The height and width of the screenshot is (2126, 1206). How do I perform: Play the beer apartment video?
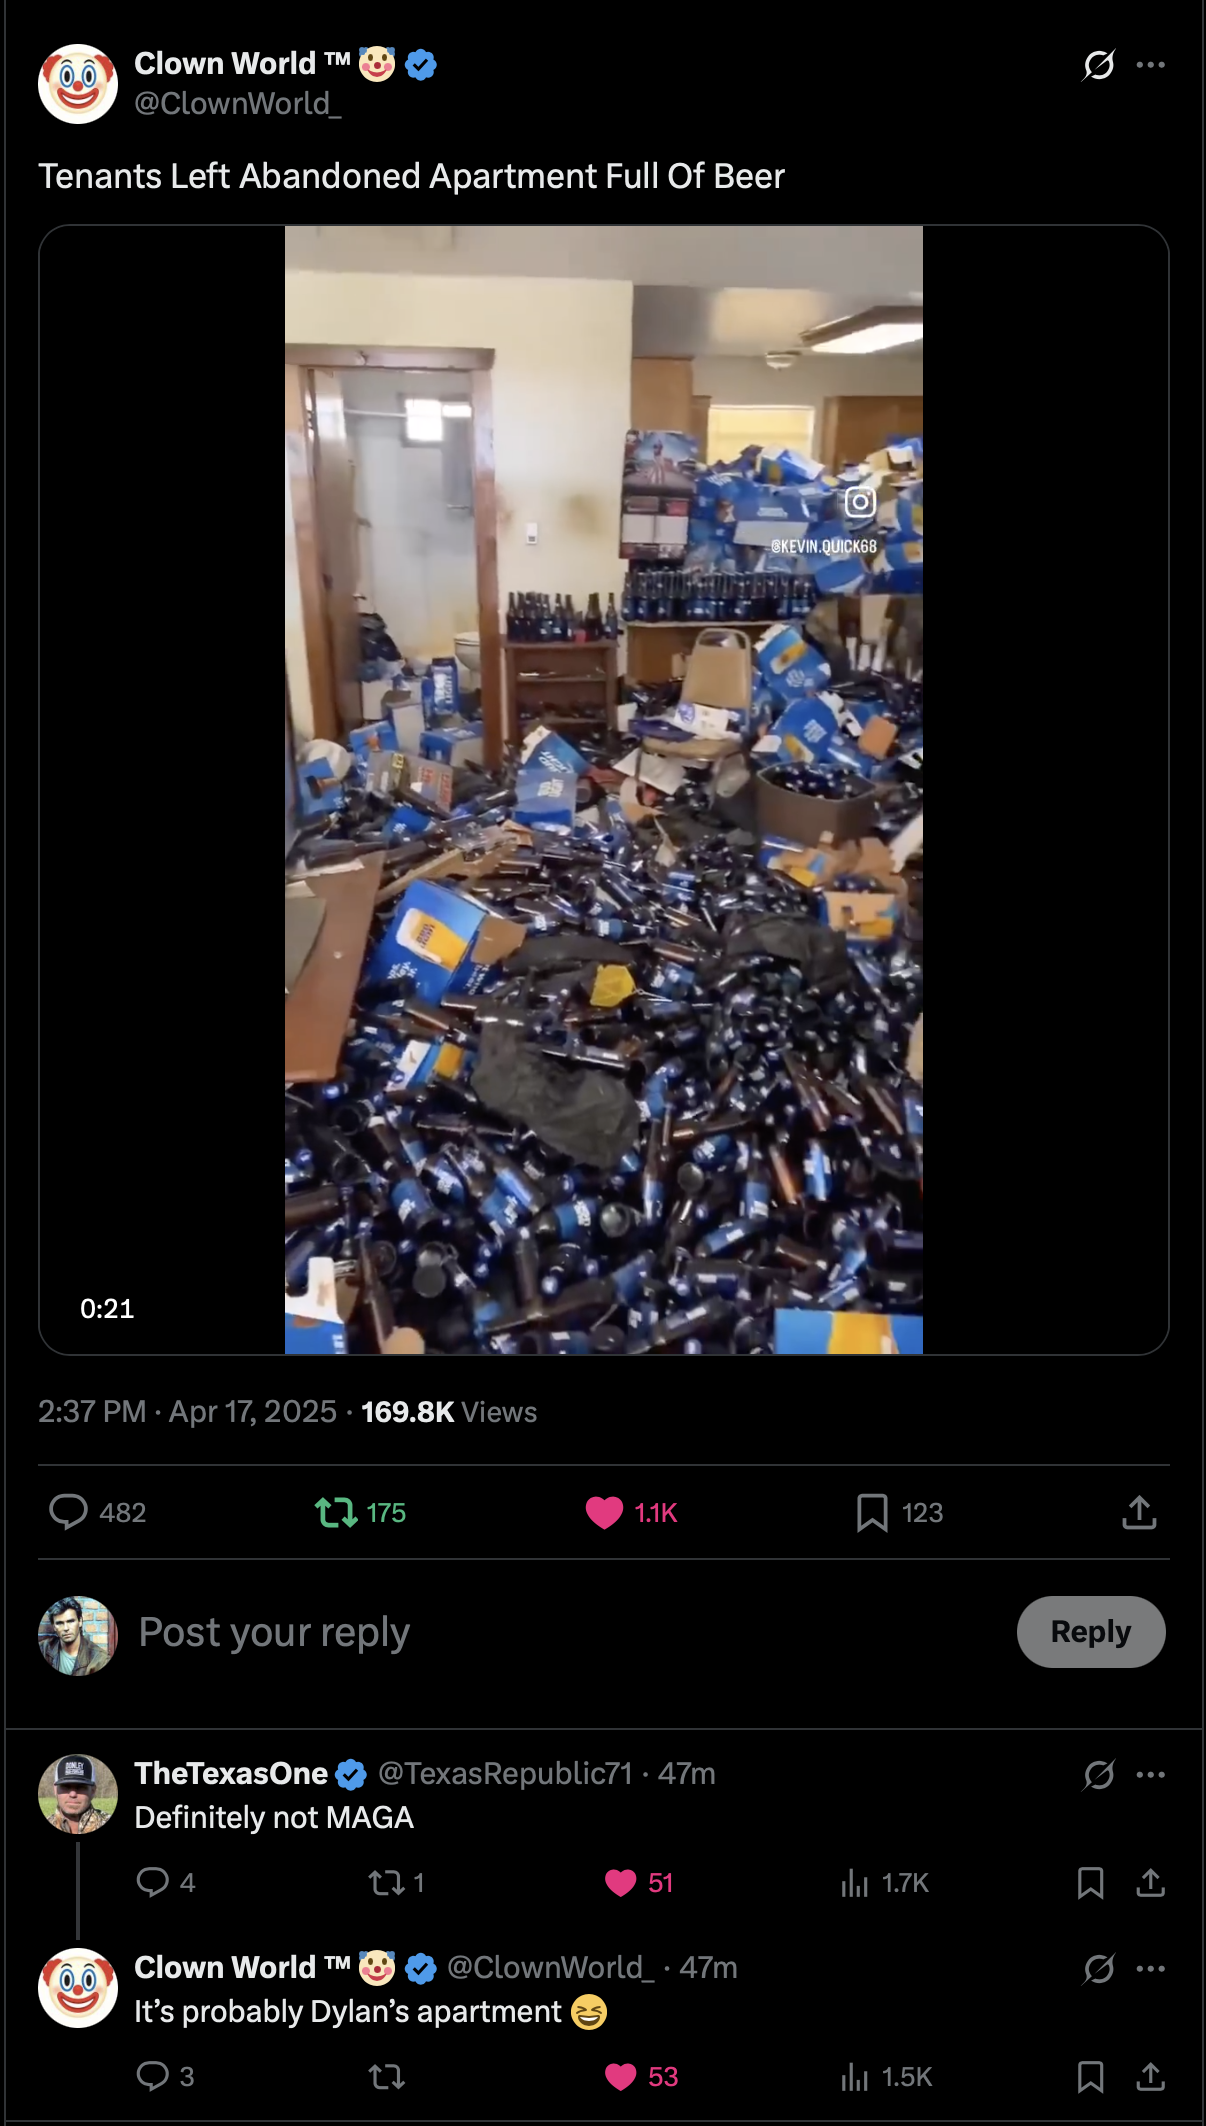604,790
